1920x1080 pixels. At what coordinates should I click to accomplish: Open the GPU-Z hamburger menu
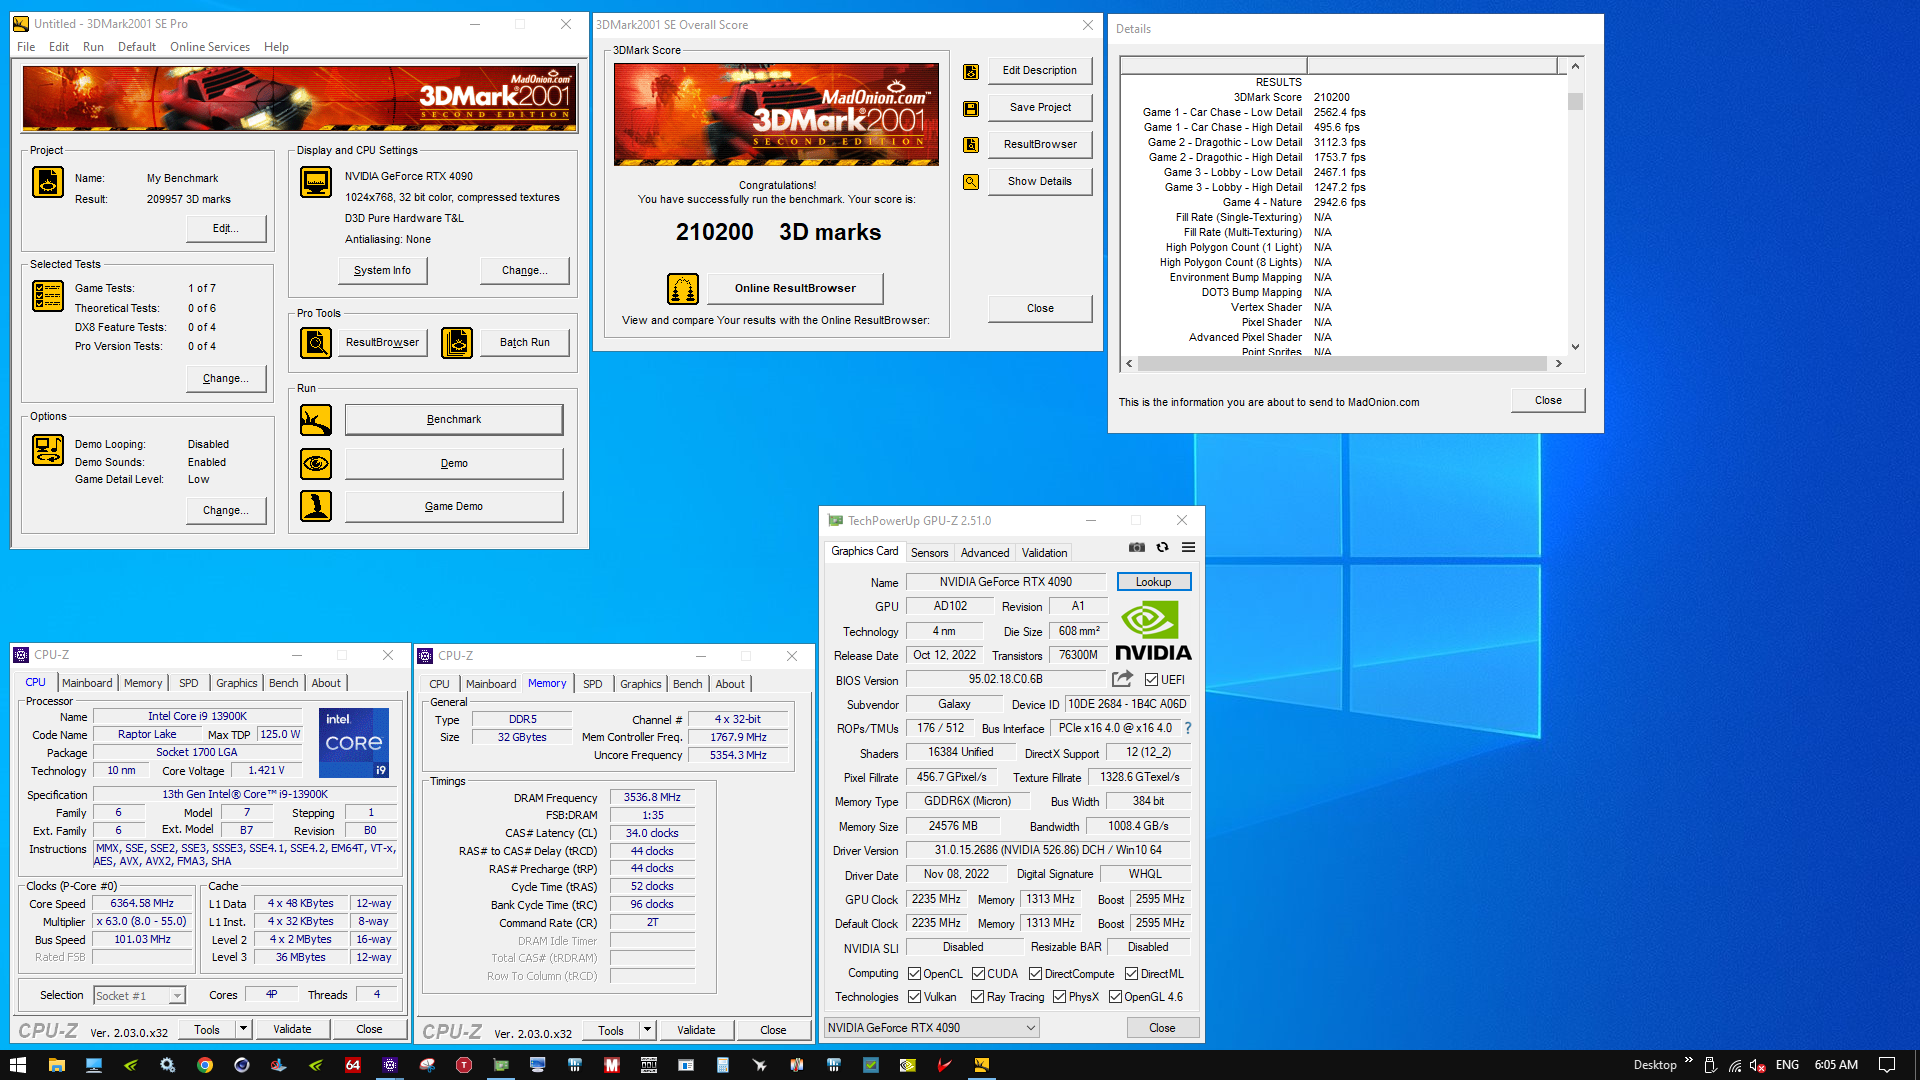click(1188, 547)
